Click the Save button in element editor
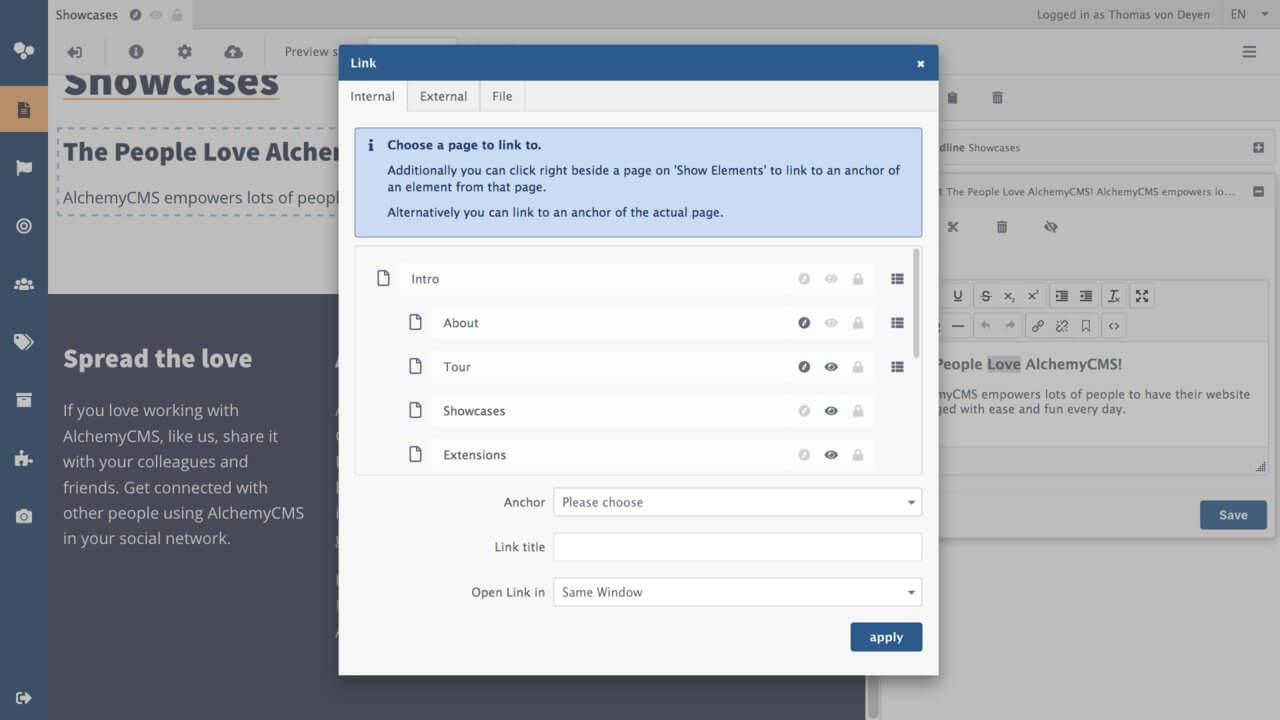This screenshot has width=1280, height=720. click(1233, 515)
